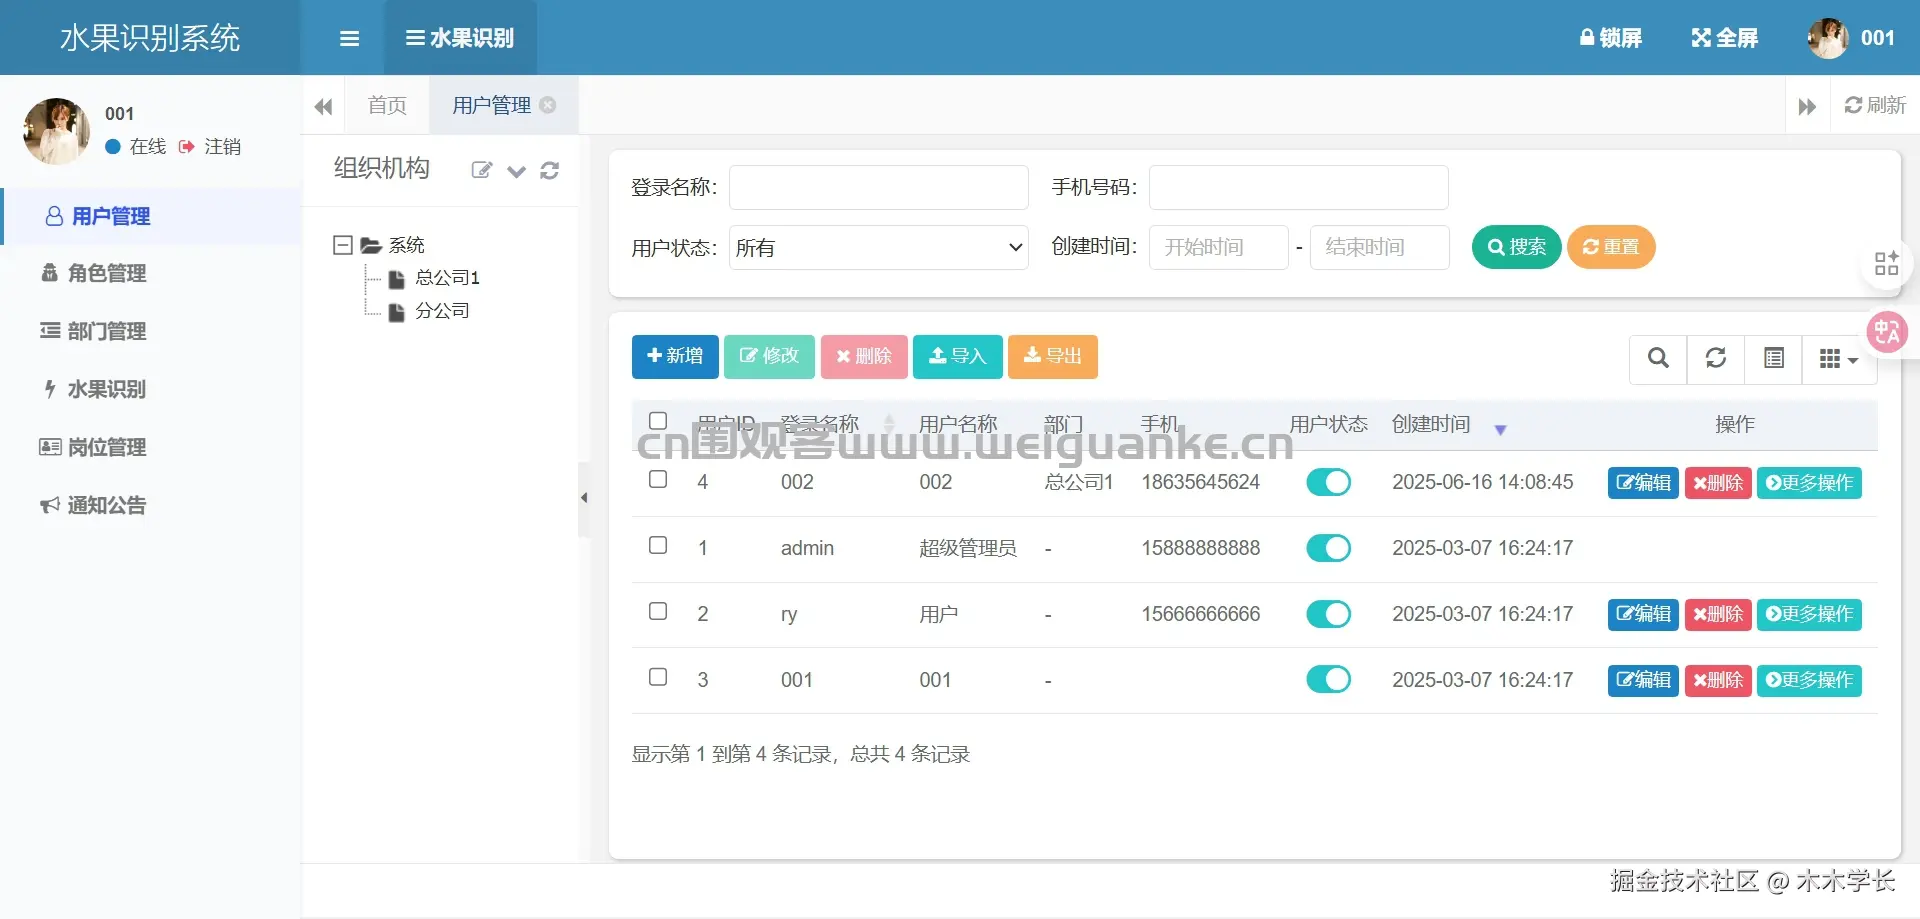The width and height of the screenshot is (1920, 919).
Task: Toggle the table search panel icon
Action: [x=1658, y=358]
